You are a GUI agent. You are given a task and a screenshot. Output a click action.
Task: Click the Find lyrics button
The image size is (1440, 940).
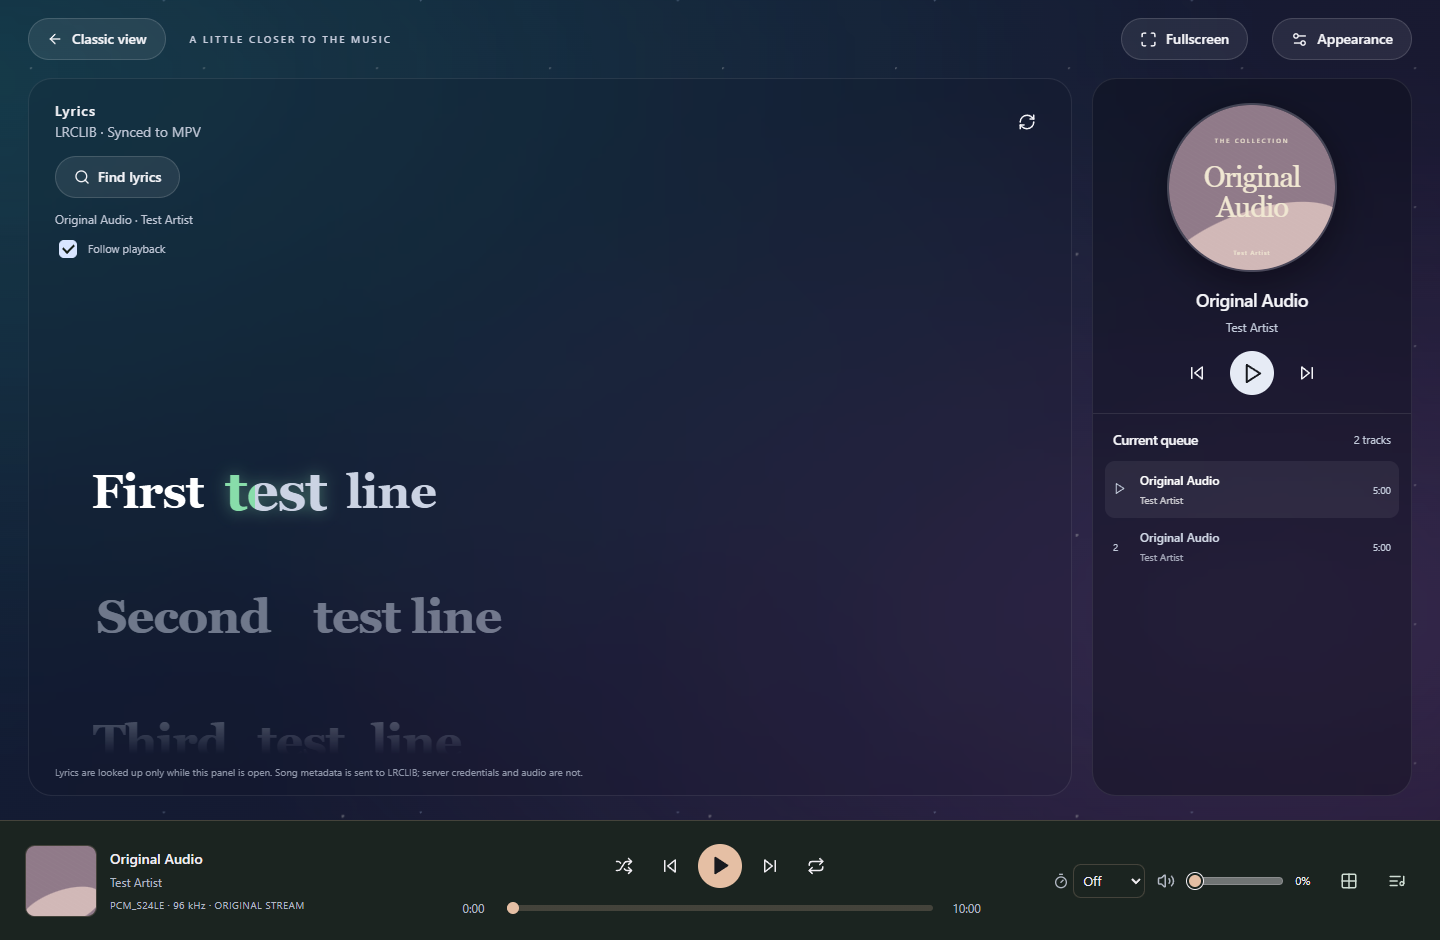tap(117, 177)
